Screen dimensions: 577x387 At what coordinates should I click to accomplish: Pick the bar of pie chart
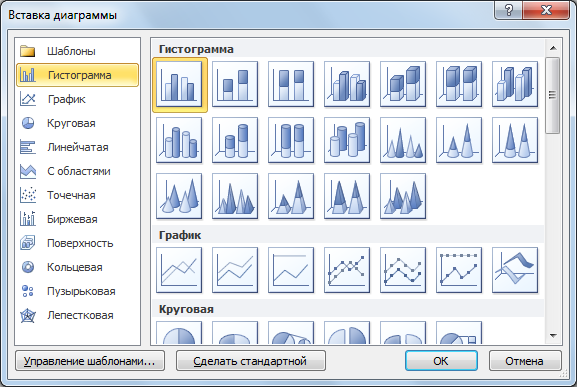point(459,333)
